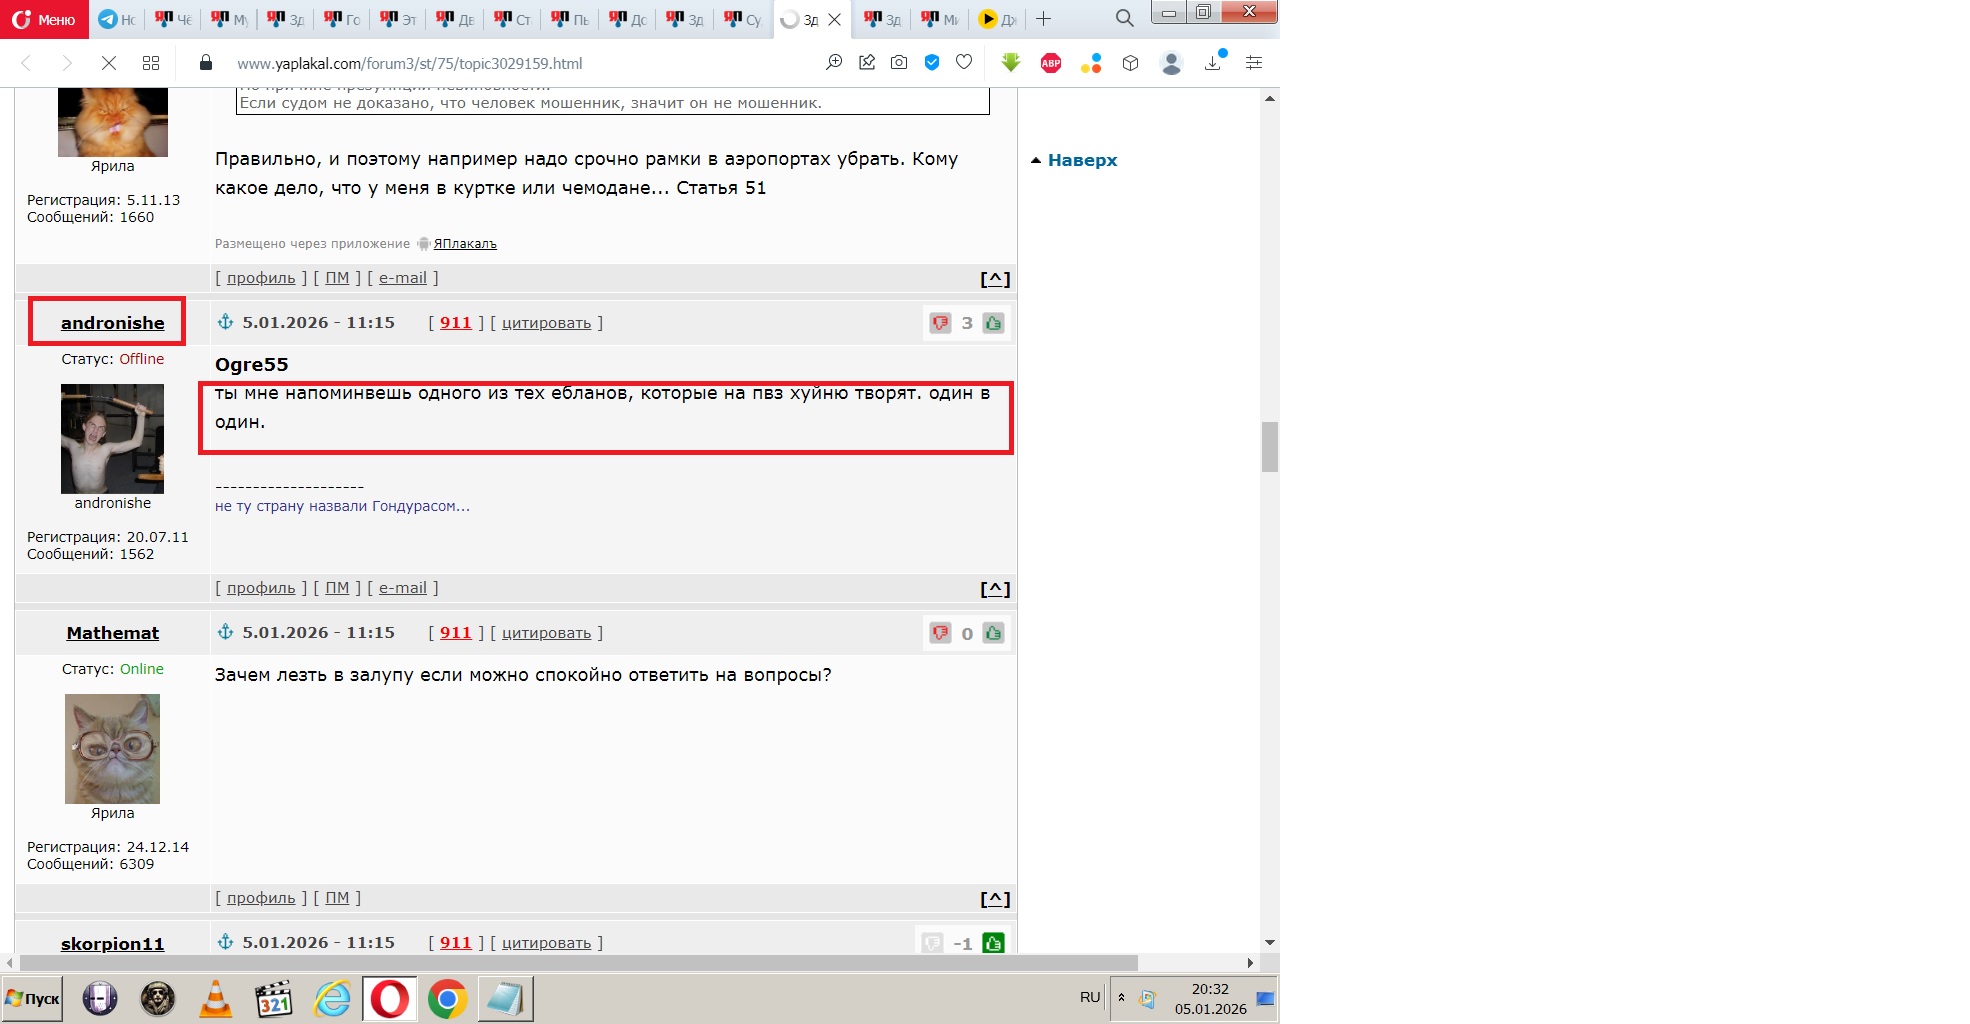This screenshot has height=1024, width=1970.
Task: Open andronishe's avatar image
Action: pos(112,439)
